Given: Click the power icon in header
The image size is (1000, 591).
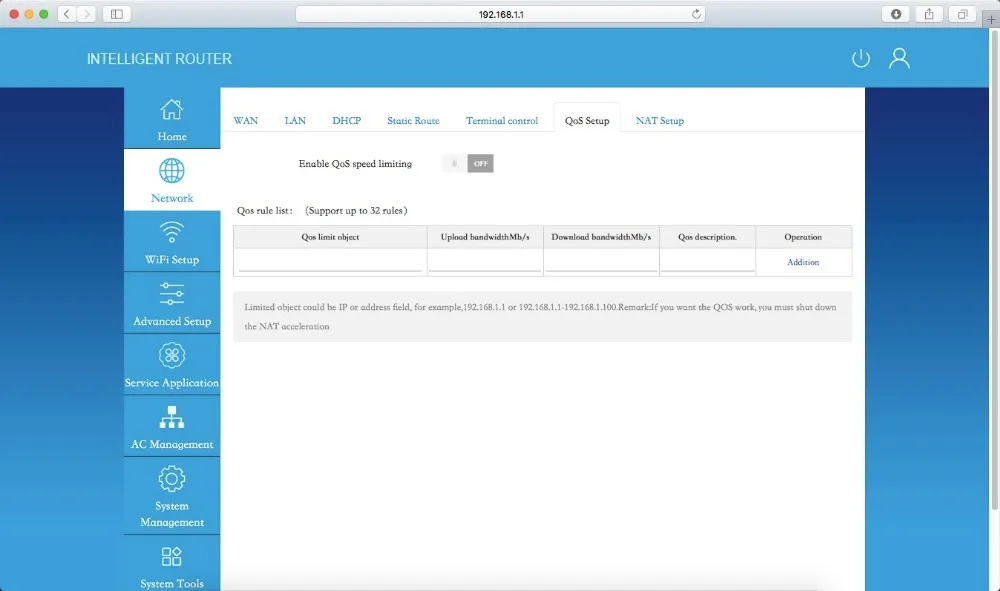Looking at the screenshot, I should 861,58.
